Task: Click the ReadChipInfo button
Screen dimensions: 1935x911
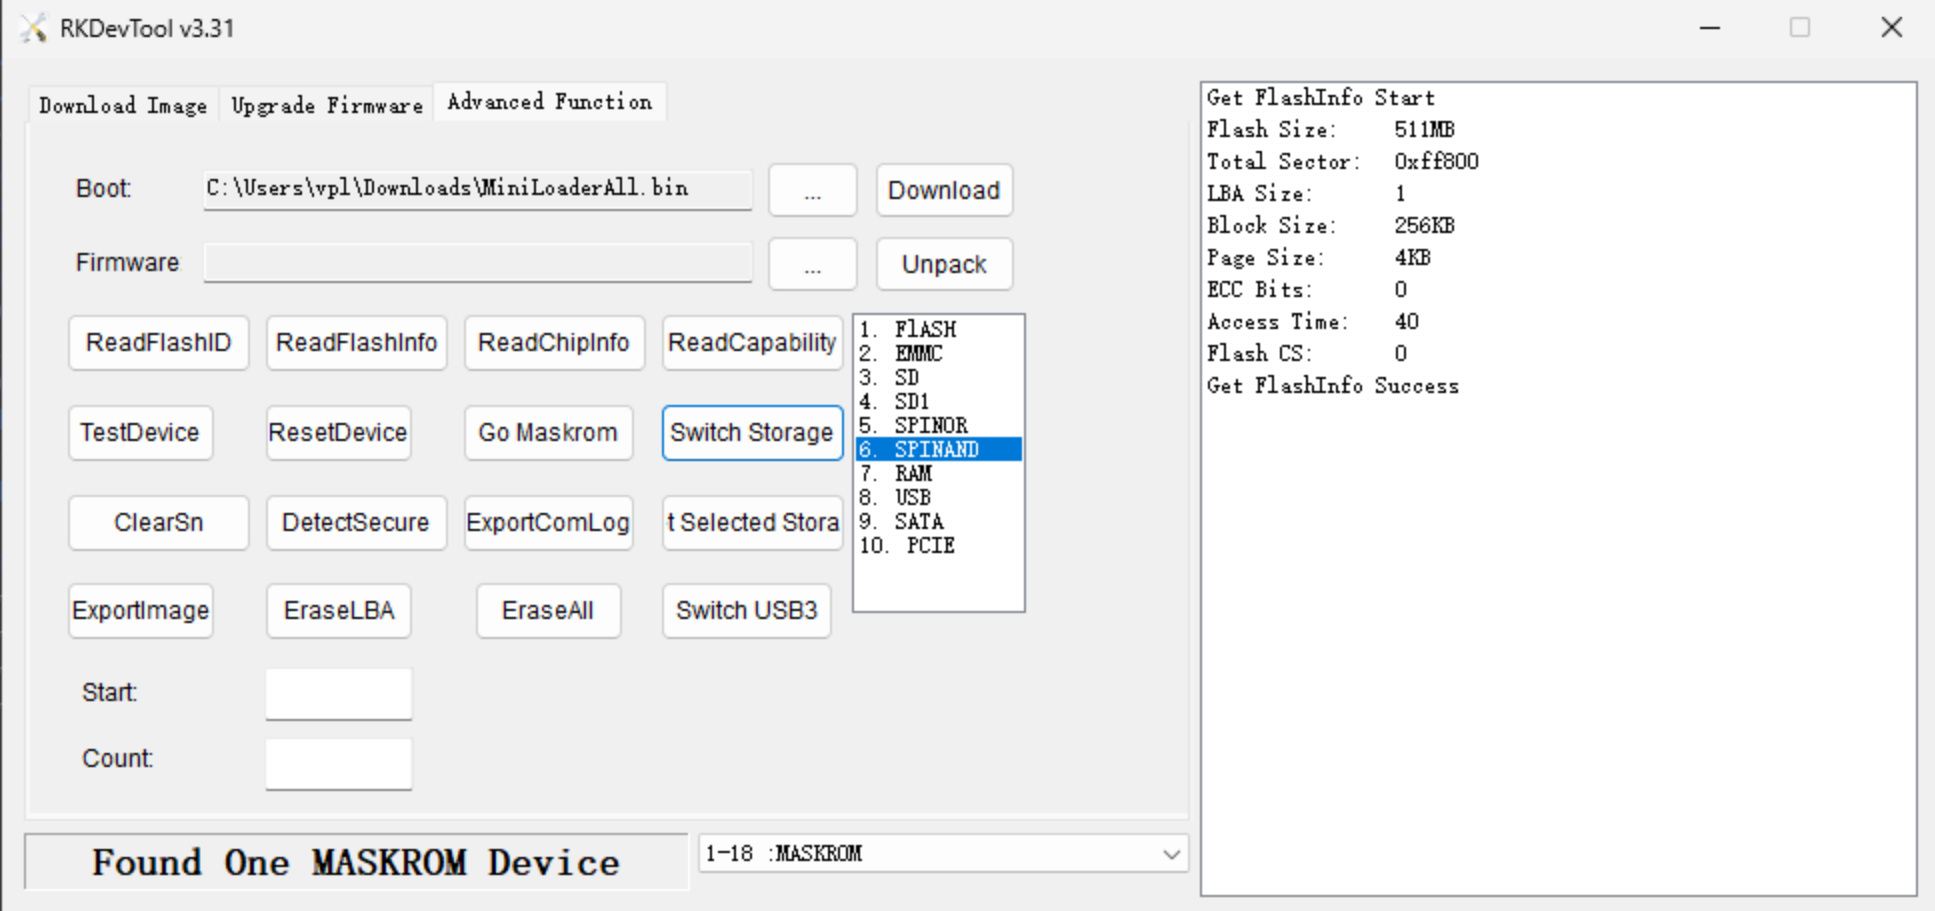Action: coord(554,343)
